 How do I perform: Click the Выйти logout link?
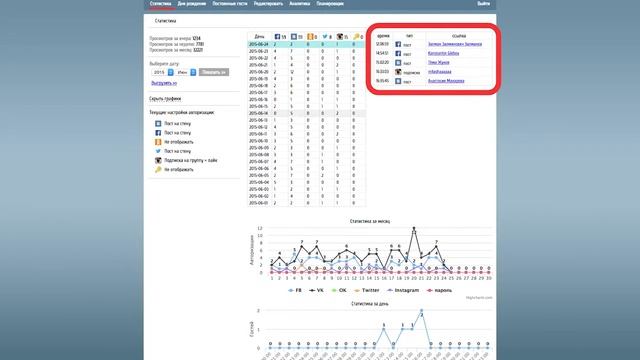click(483, 4)
